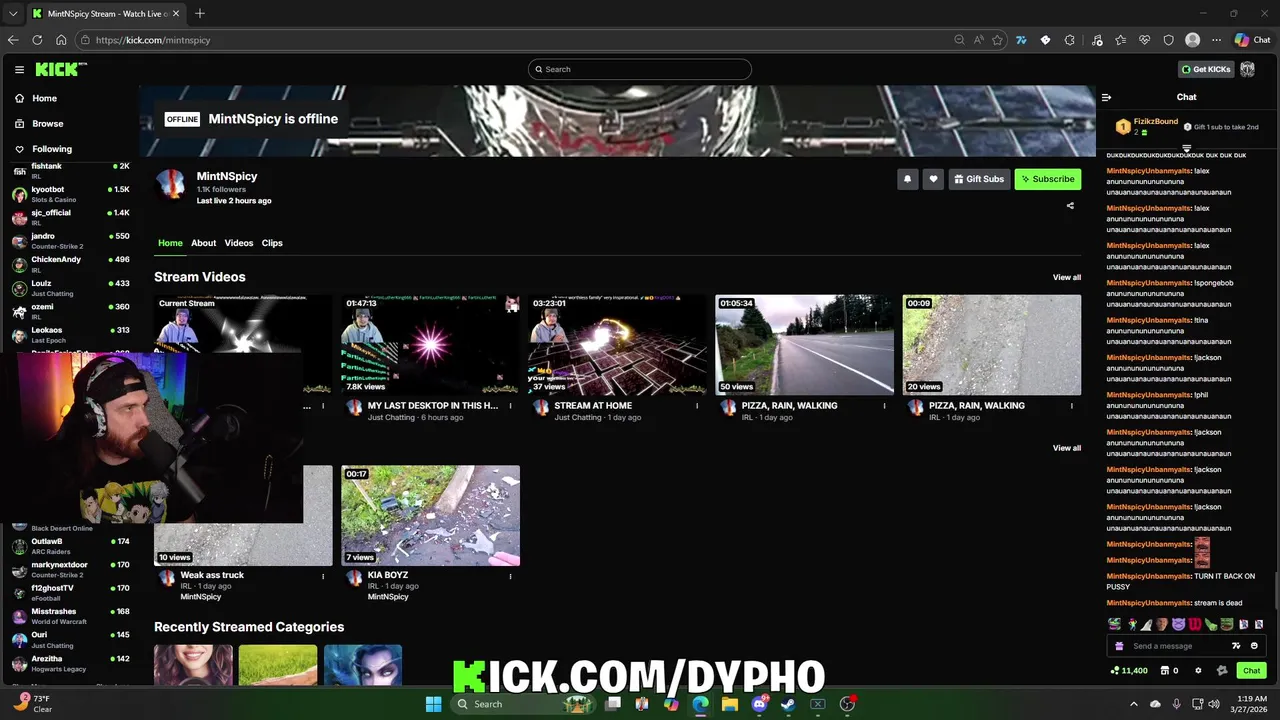Click browser back arrow
This screenshot has height=720, width=1280.
13,40
